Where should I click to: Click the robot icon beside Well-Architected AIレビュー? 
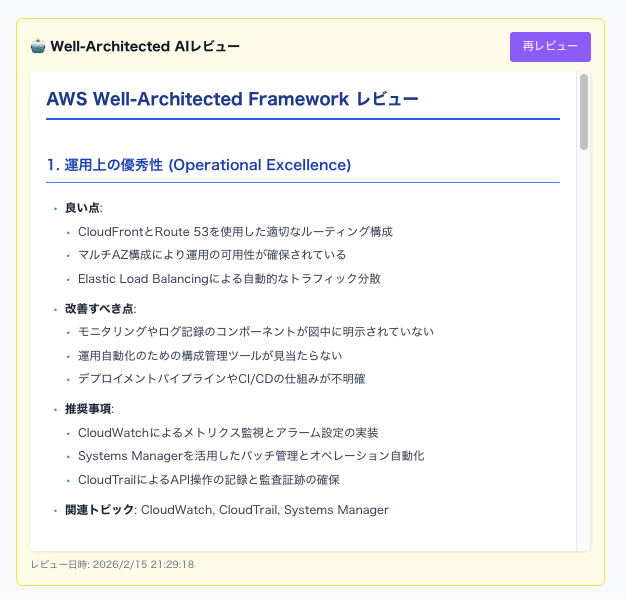[38, 47]
